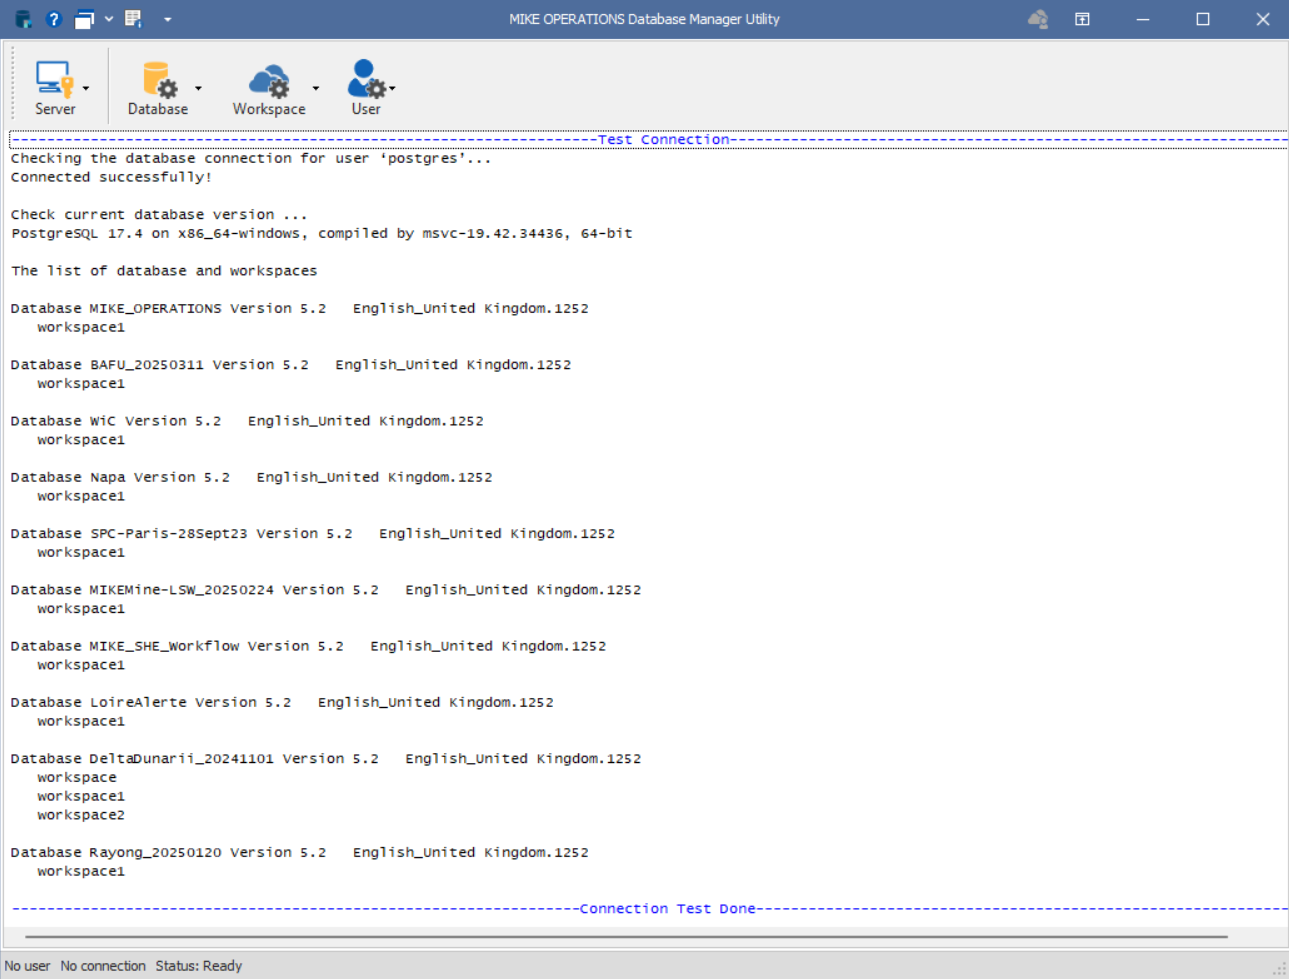Screen dimensions: 1289x979
Task: Expand the windows icon dropdown chevron
Action: 109,19
